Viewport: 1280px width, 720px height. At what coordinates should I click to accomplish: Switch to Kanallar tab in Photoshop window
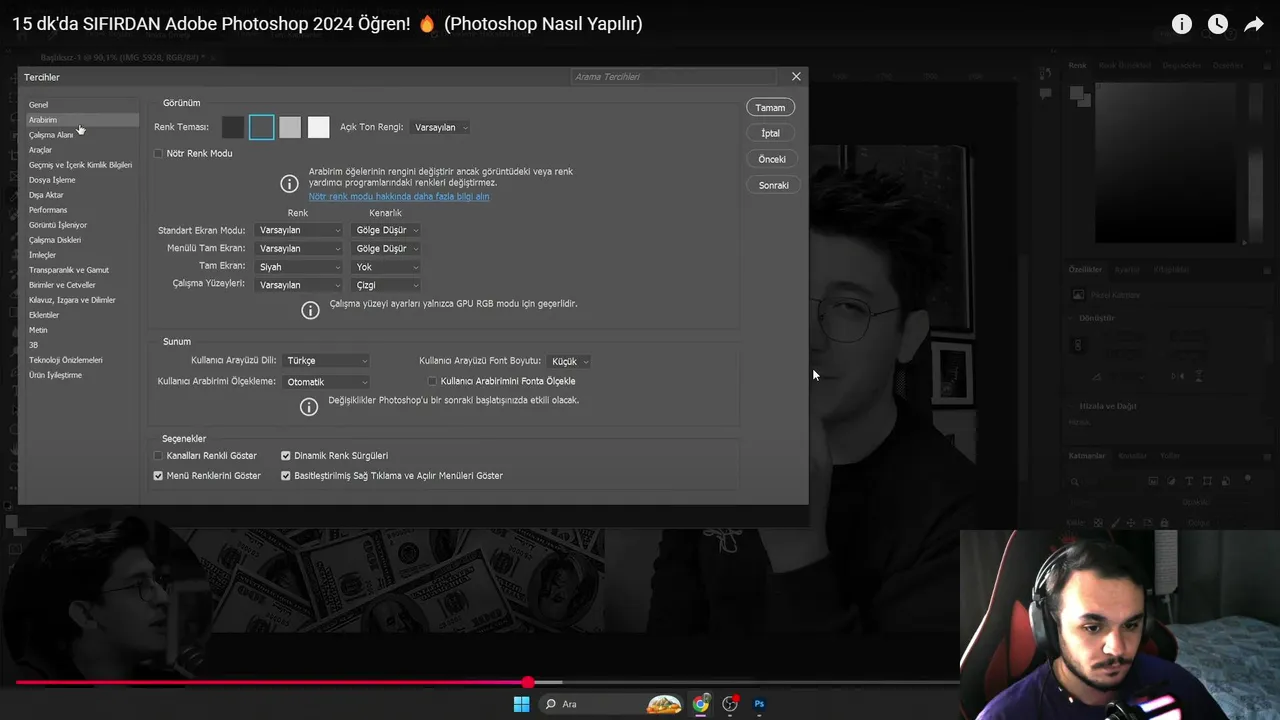[1132, 456]
